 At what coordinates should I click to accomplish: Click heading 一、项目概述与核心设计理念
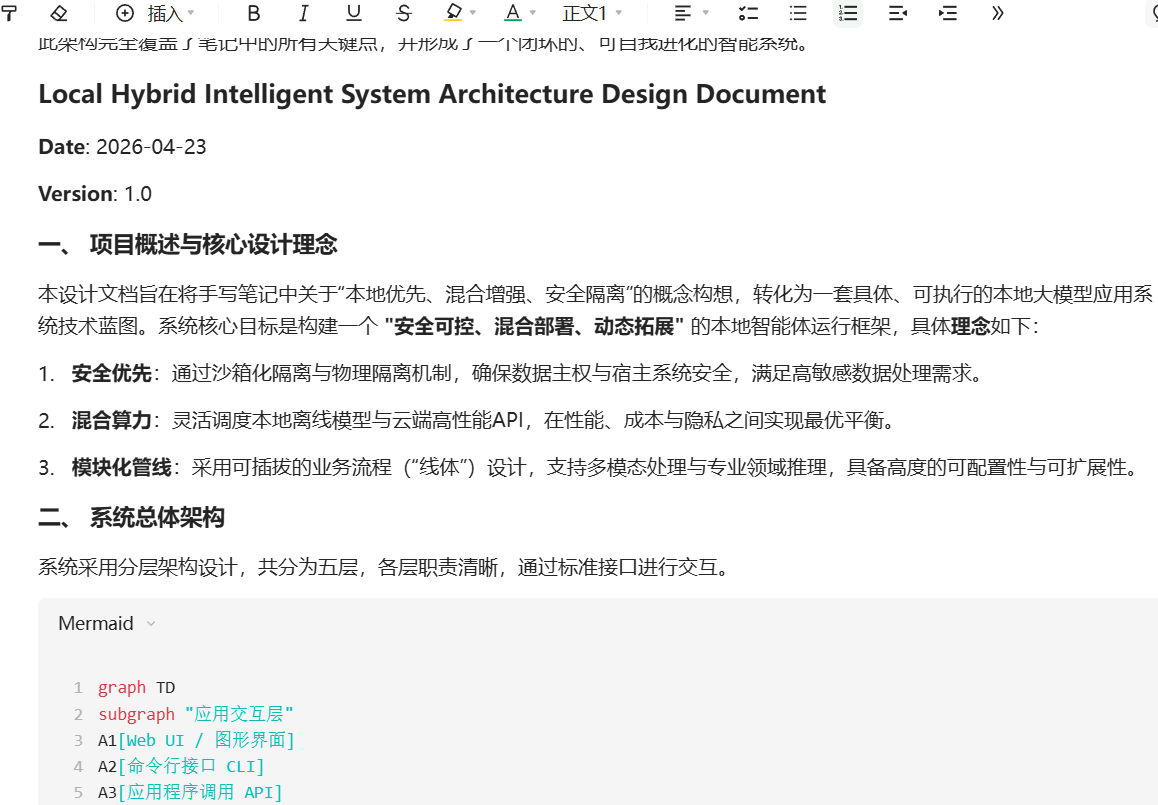[188, 244]
